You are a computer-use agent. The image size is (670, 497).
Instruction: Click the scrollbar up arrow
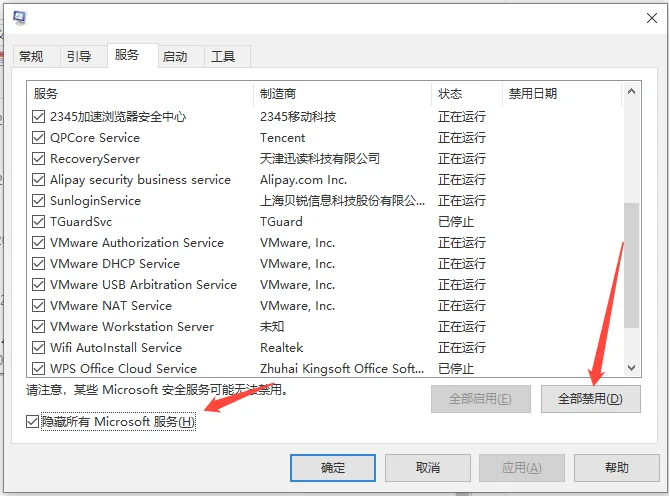click(632, 91)
